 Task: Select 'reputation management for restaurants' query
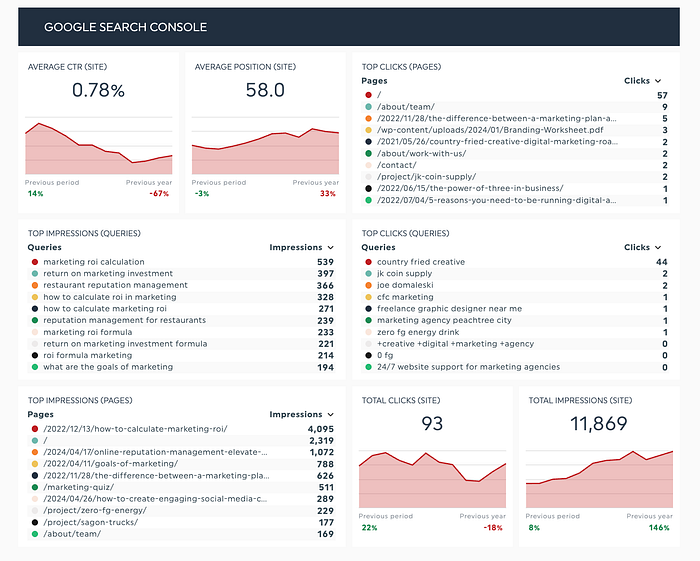pyautogui.click(x=182, y=320)
